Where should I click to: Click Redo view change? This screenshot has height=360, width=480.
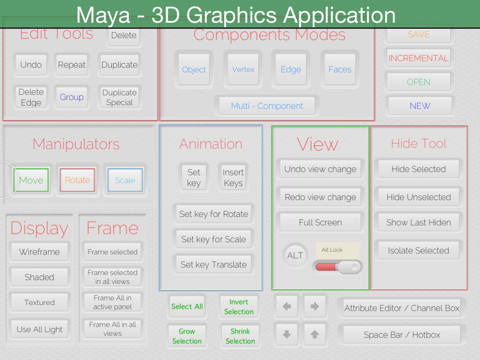click(320, 197)
